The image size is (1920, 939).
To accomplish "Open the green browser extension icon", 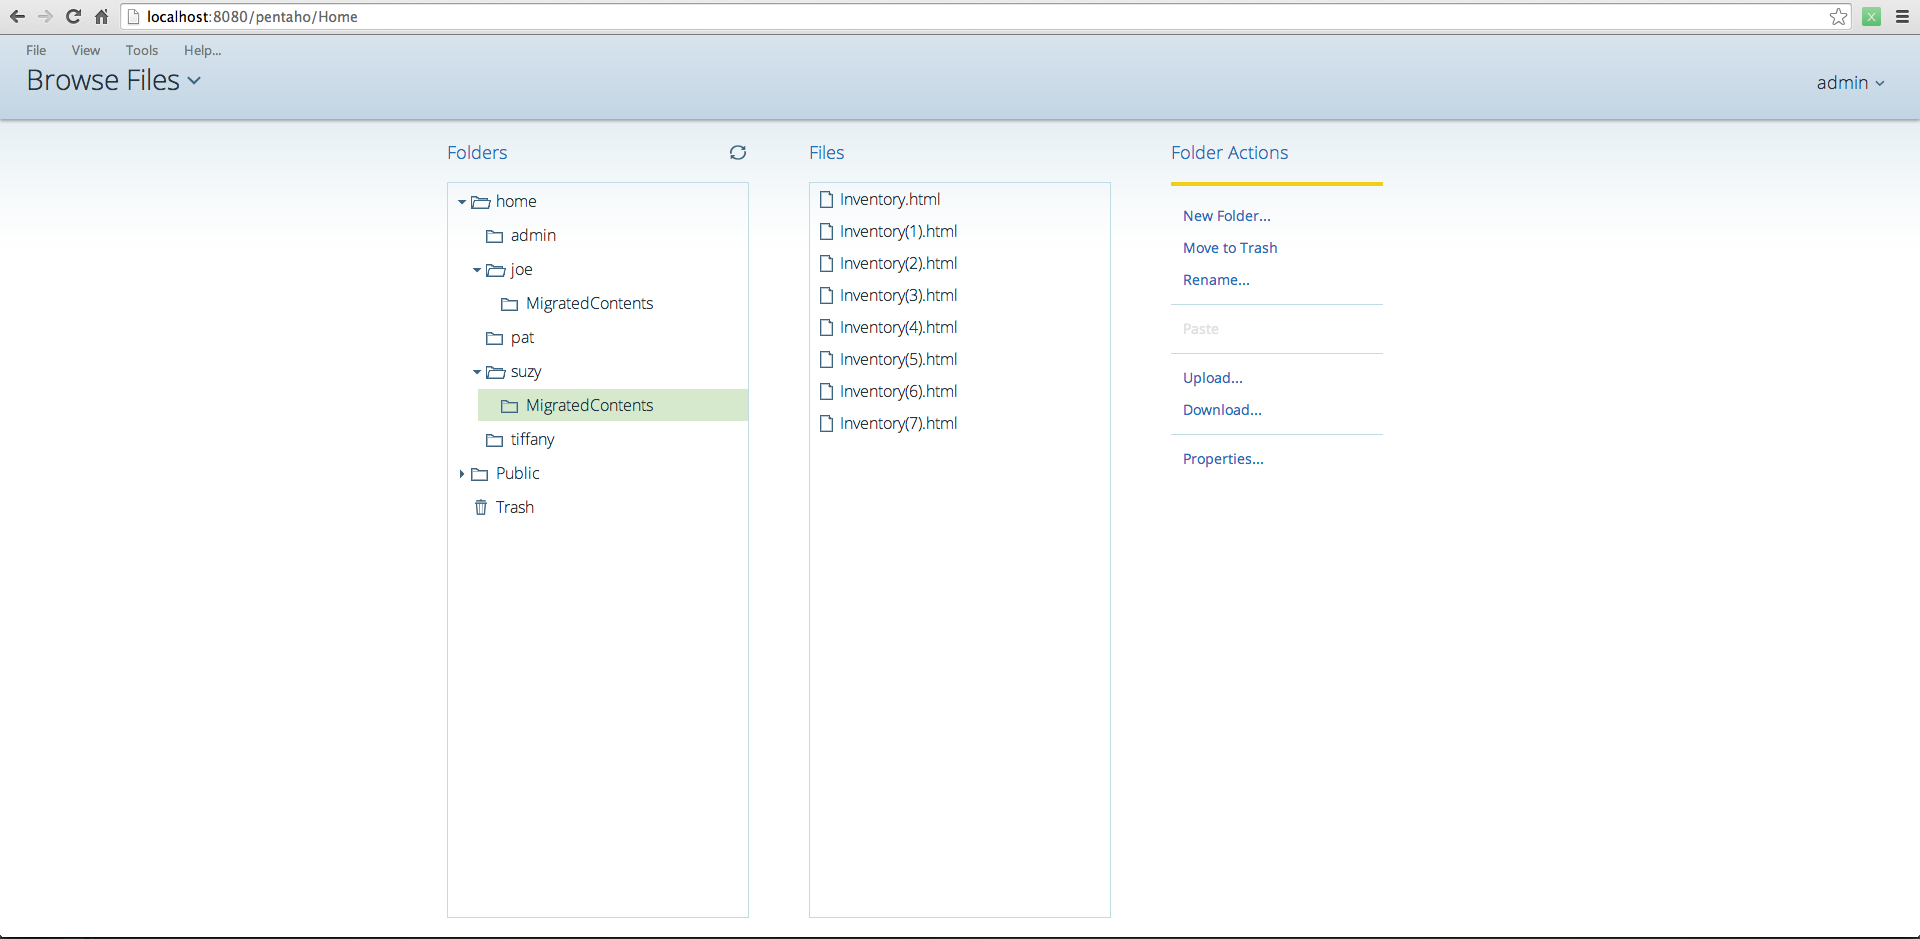I will pos(1871,16).
